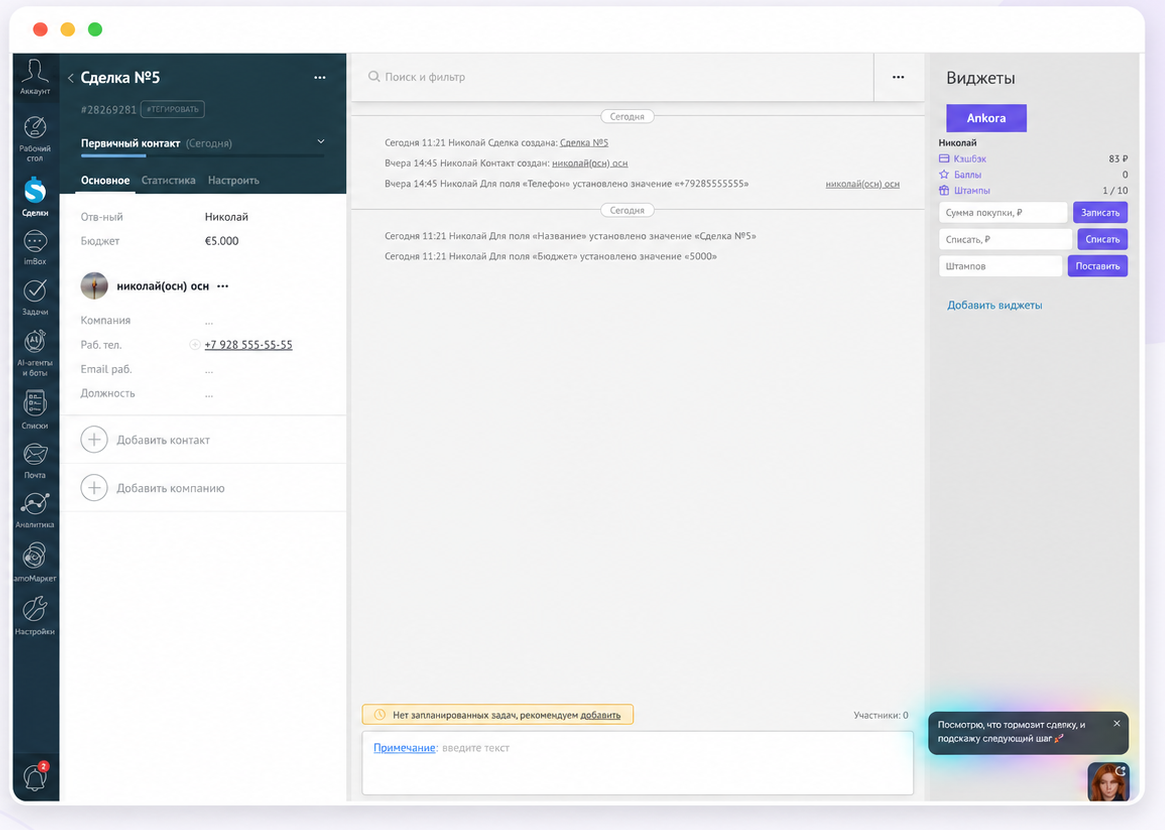1165x830 pixels.
Task: Focus the Списать, ₽ input field
Action: tap(1005, 239)
